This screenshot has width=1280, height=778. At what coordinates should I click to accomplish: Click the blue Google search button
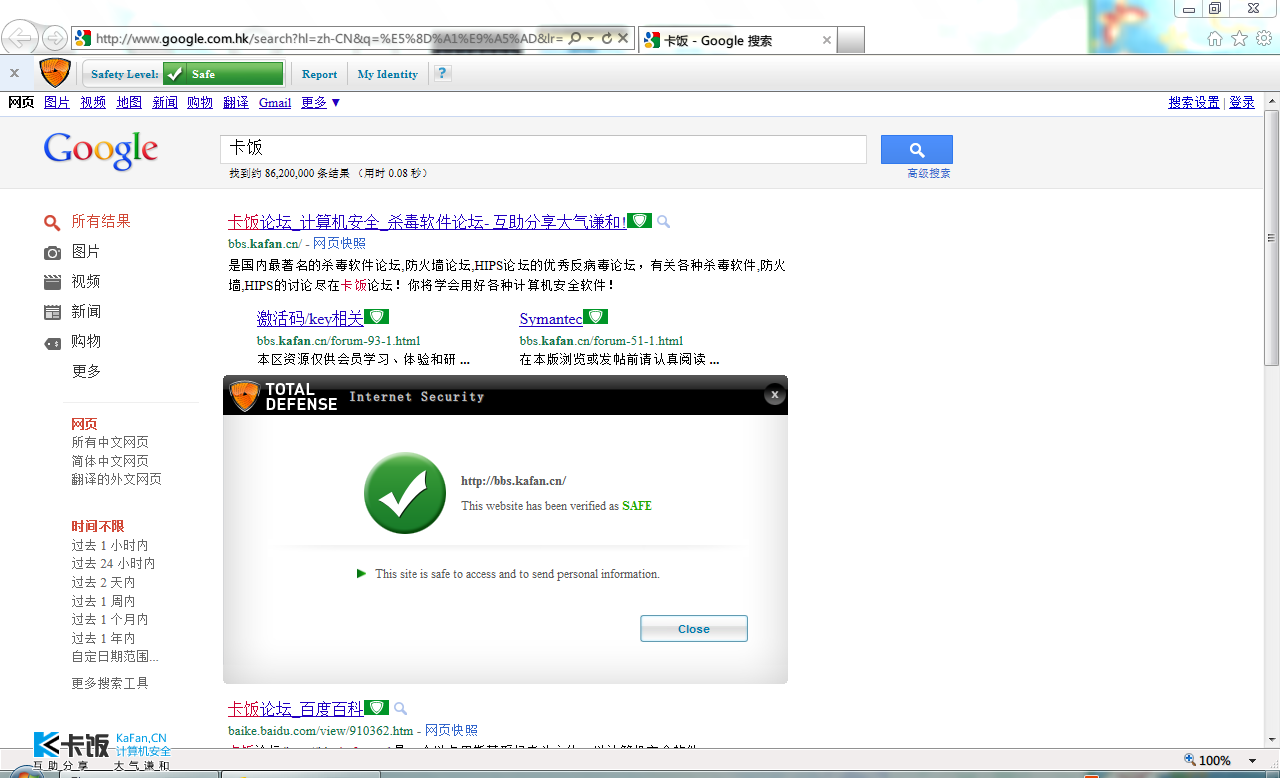(x=917, y=149)
